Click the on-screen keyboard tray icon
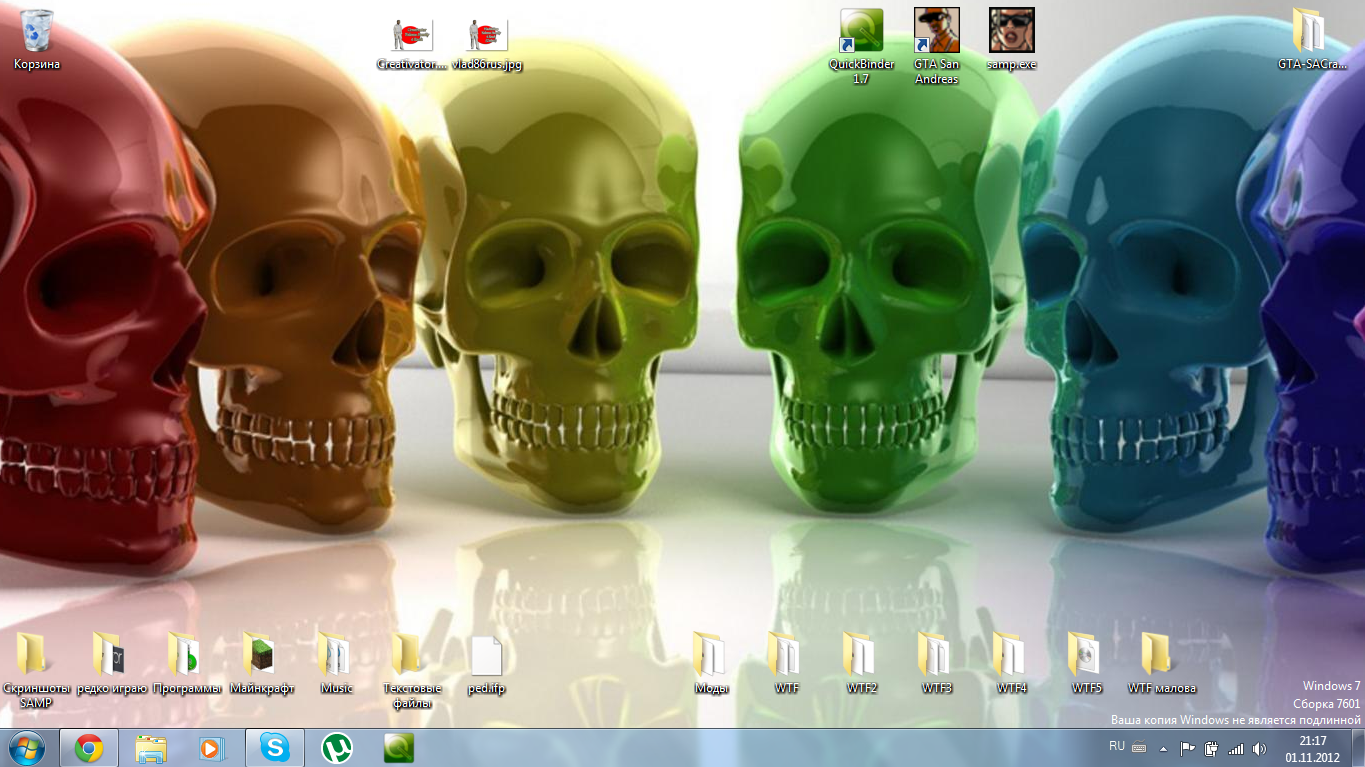 pyautogui.click(x=1138, y=747)
